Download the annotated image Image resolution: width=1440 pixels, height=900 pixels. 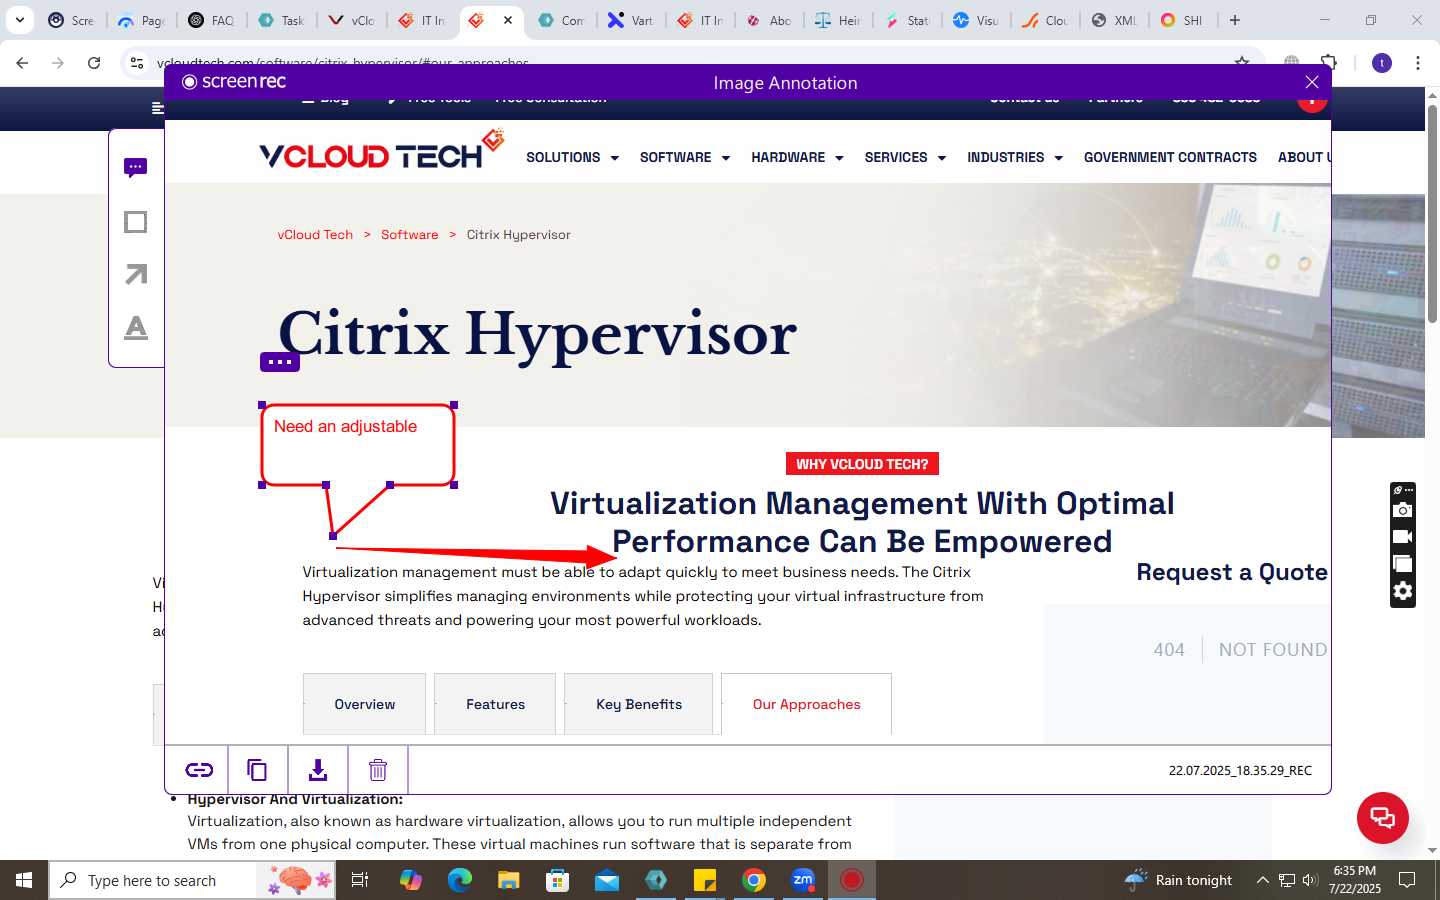[318, 770]
